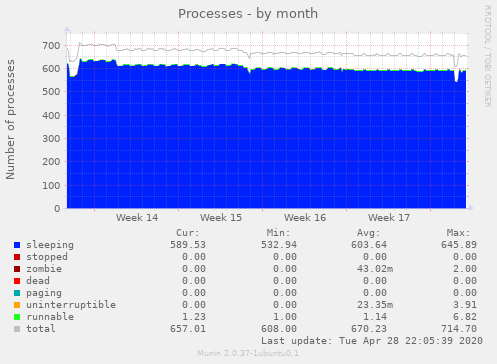Click the 'Week 16' axis label
497x364 pixels.
[305, 218]
